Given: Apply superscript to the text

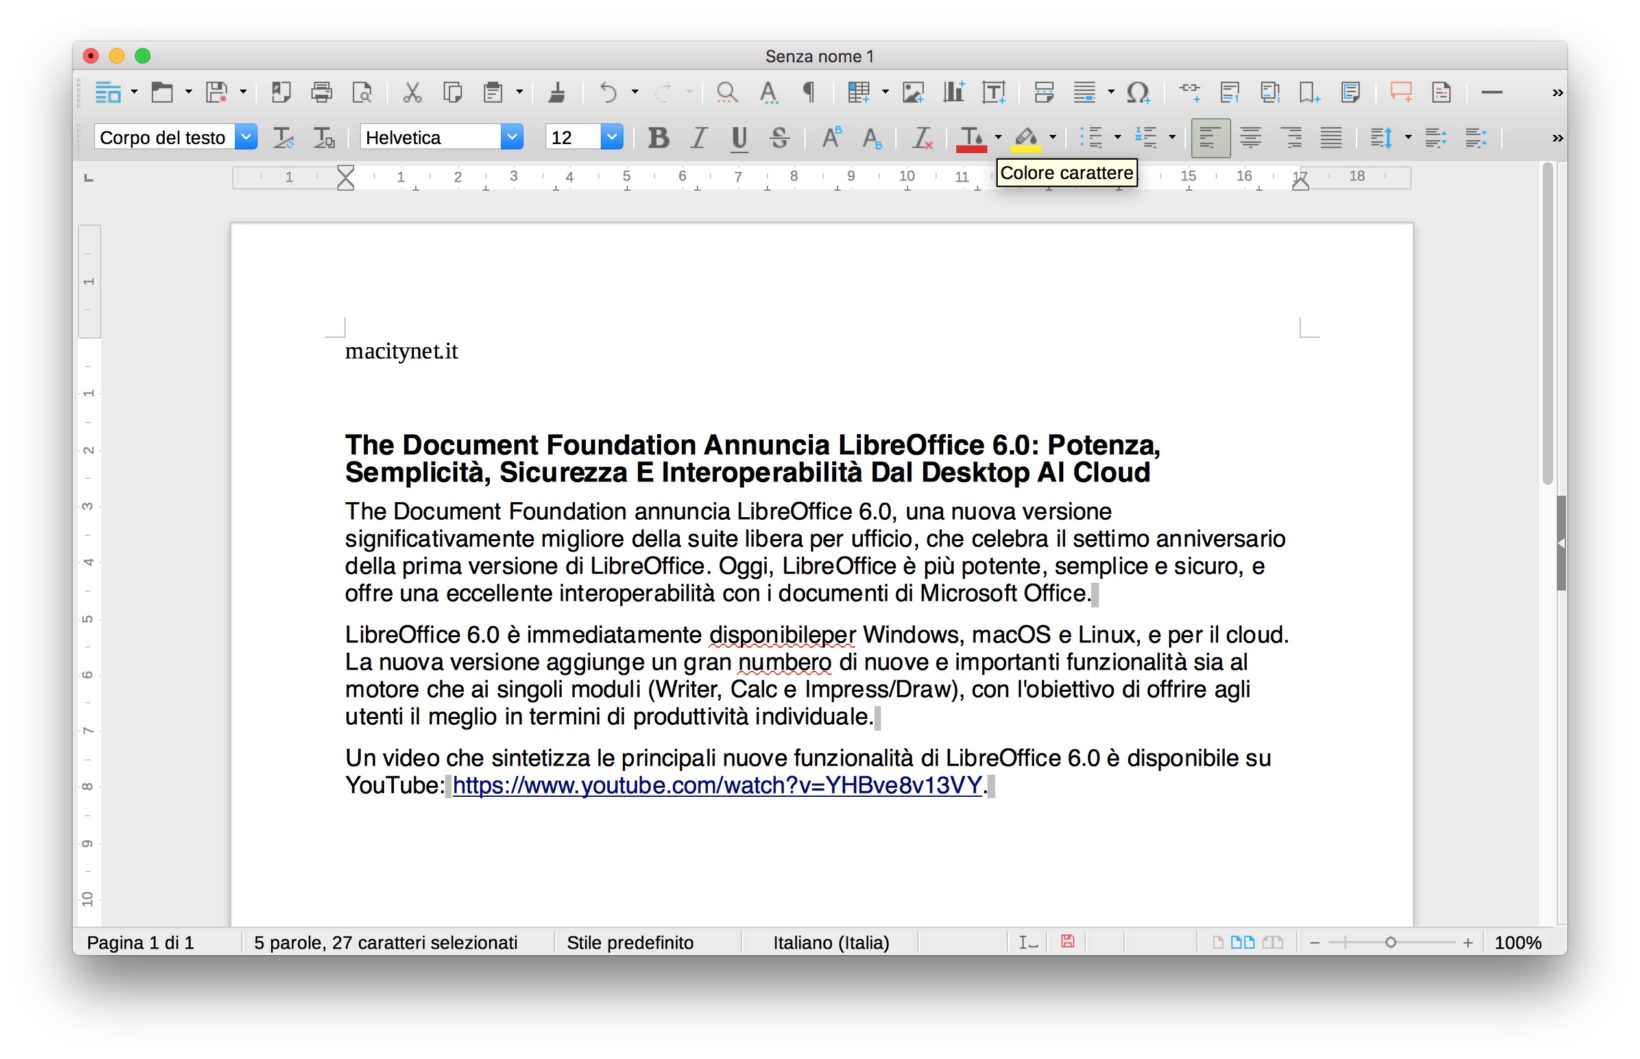Looking at the screenshot, I should pos(831,137).
